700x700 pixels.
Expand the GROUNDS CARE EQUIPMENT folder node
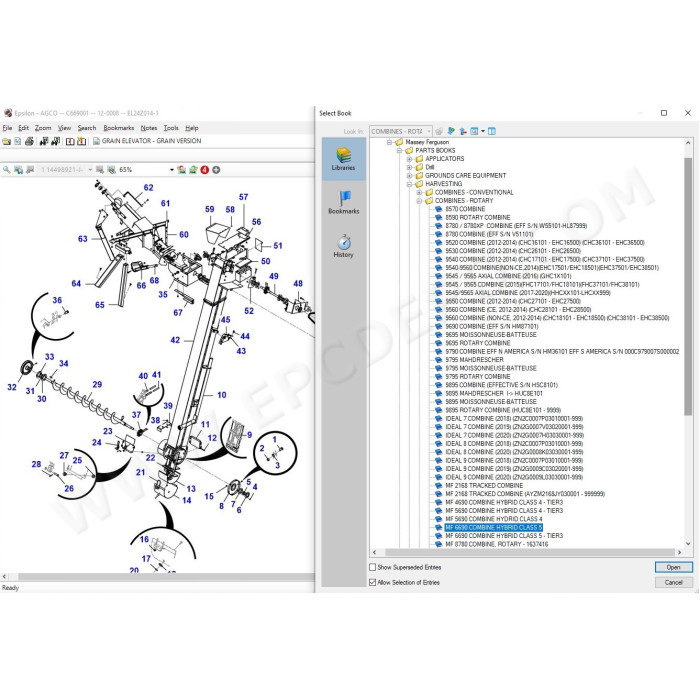tap(409, 175)
